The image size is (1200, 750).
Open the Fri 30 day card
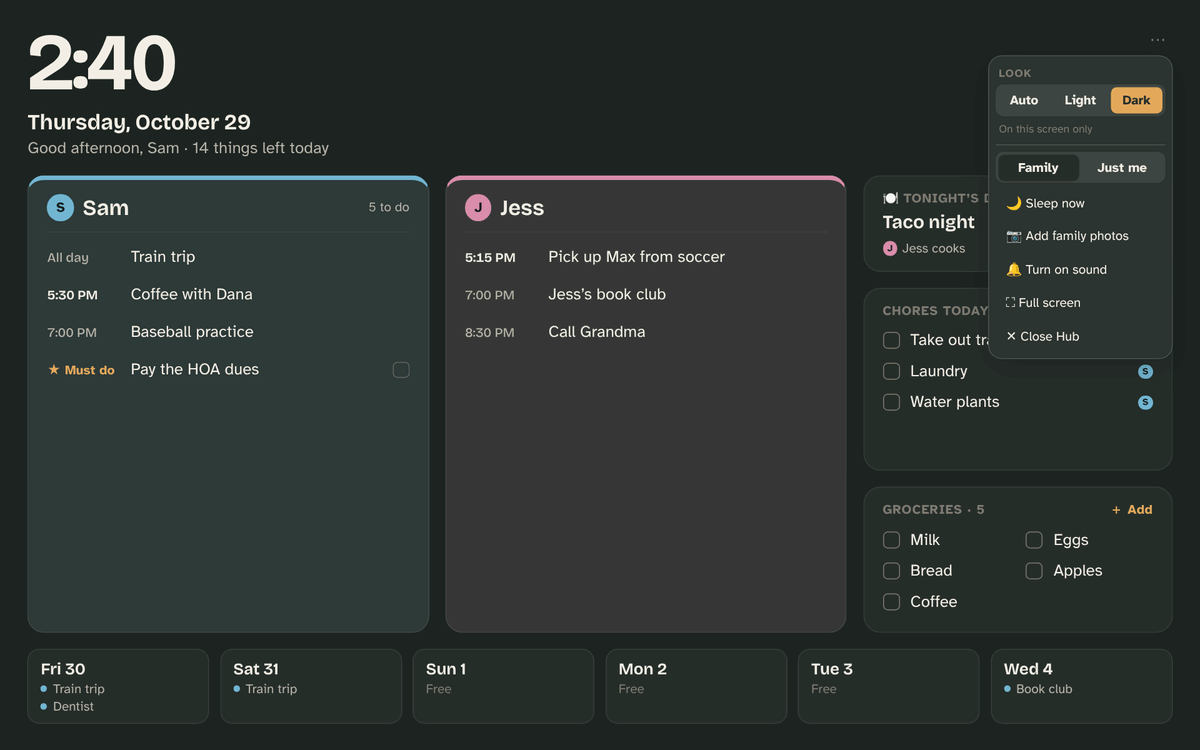(118, 686)
